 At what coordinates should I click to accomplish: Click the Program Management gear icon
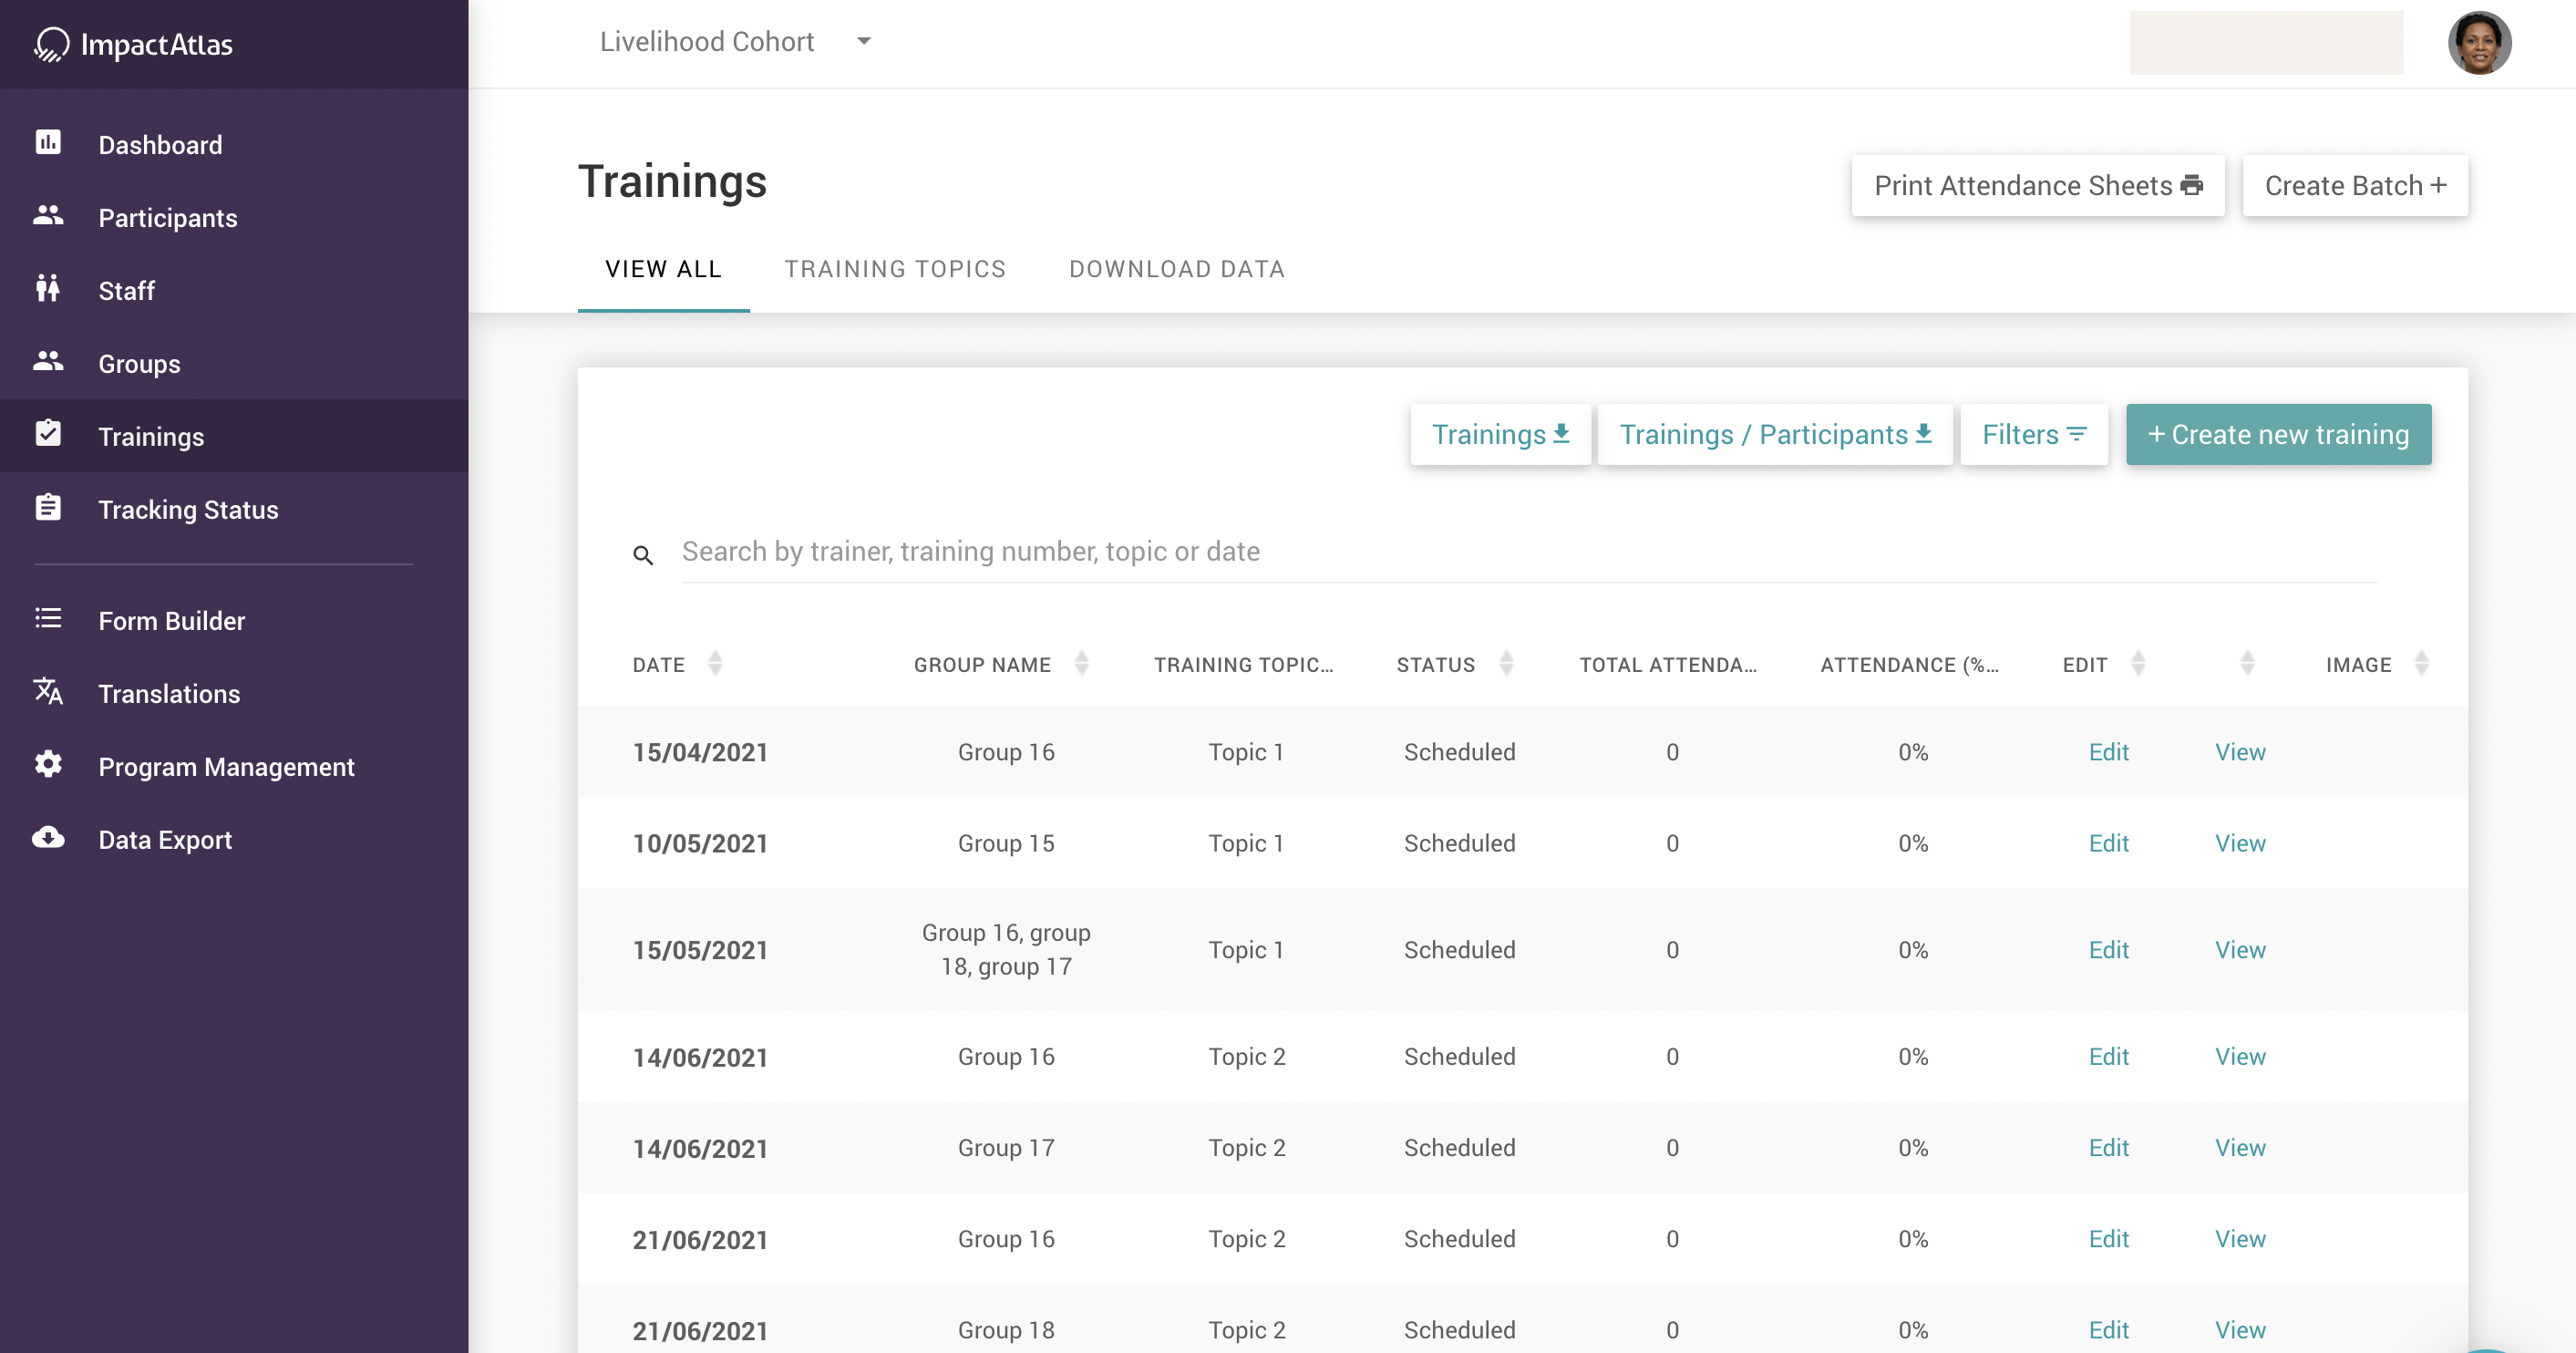[x=48, y=765]
